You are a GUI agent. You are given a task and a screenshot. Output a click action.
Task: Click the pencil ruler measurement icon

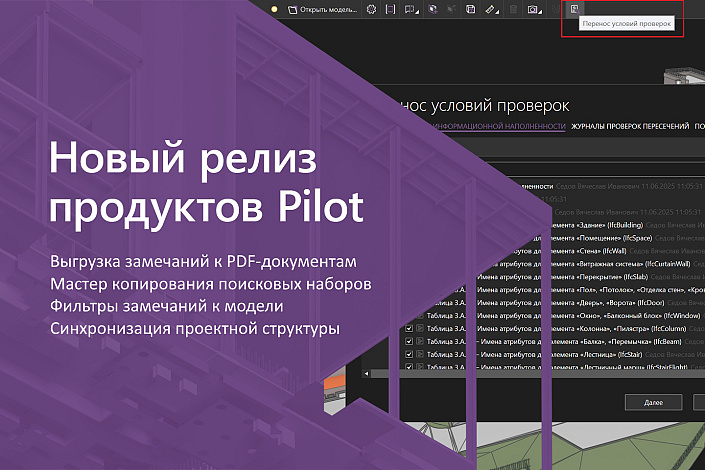(x=489, y=10)
